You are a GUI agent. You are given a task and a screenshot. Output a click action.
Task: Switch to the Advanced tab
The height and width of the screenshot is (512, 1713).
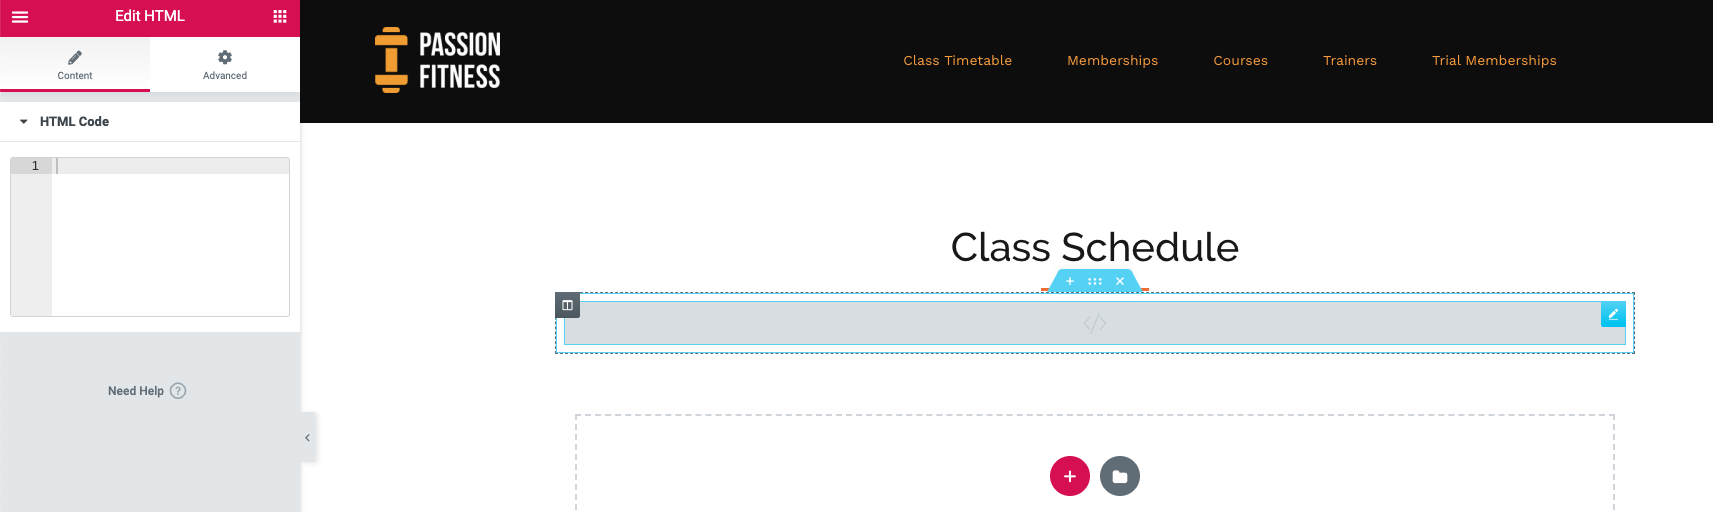click(225, 65)
